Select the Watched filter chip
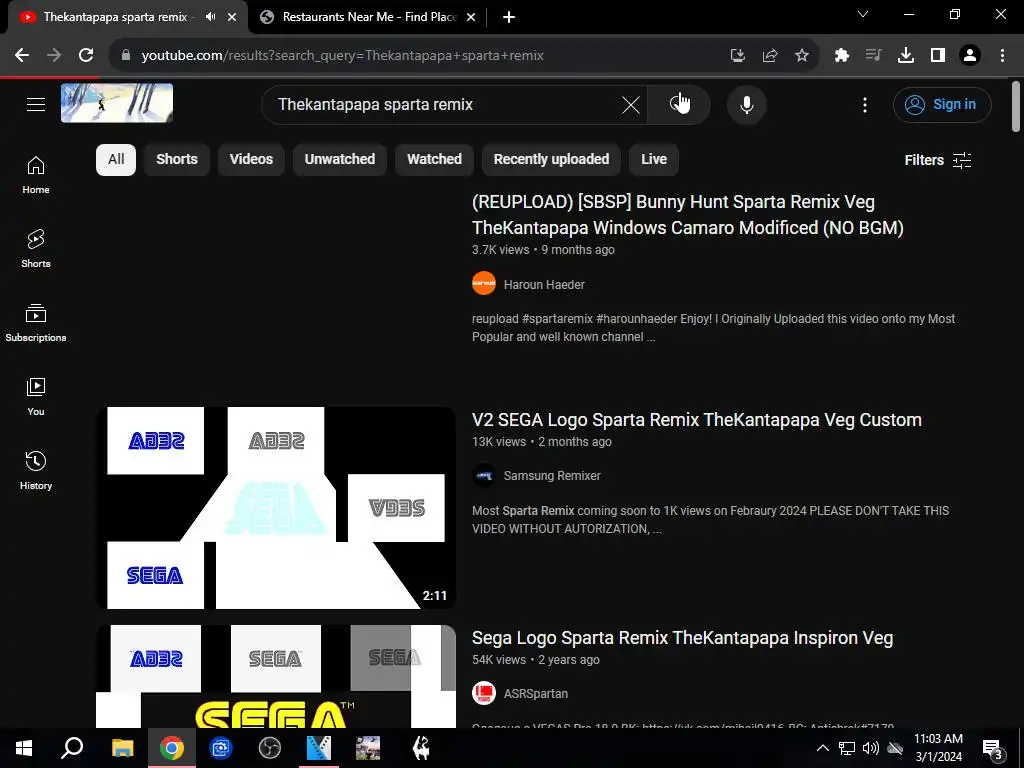 coord(434,159)
